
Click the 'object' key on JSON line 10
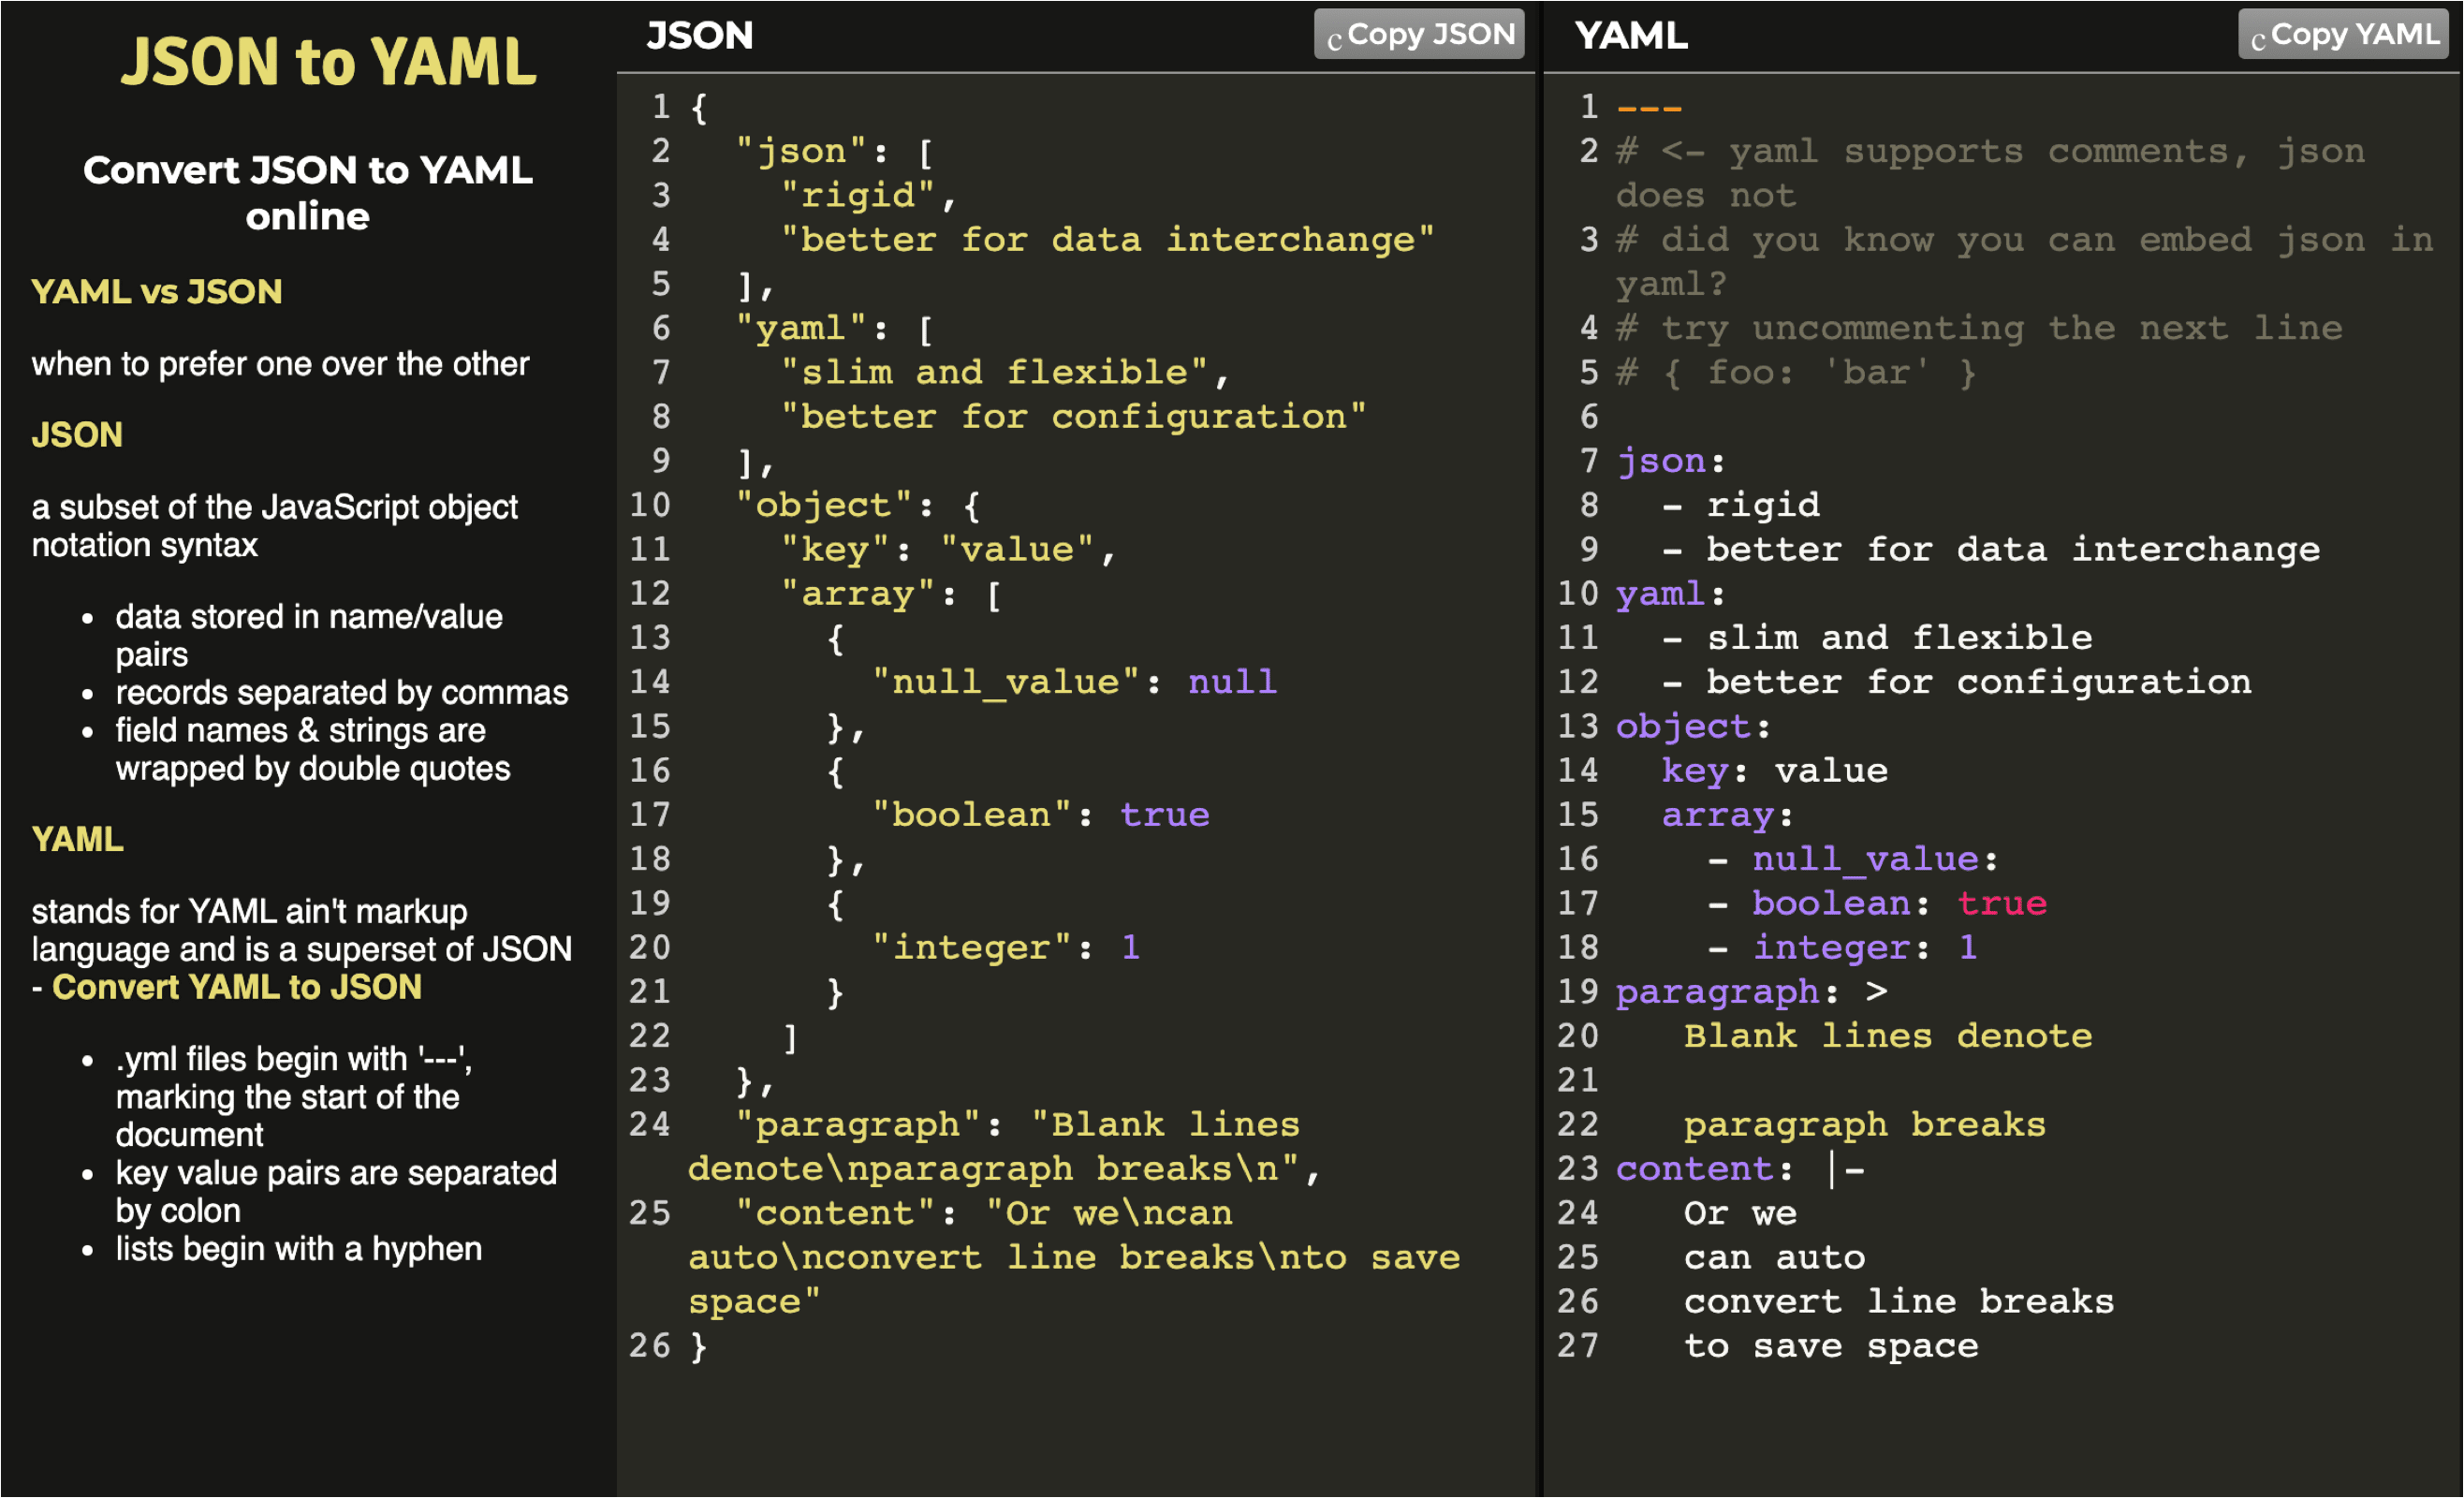coord(822,505)
